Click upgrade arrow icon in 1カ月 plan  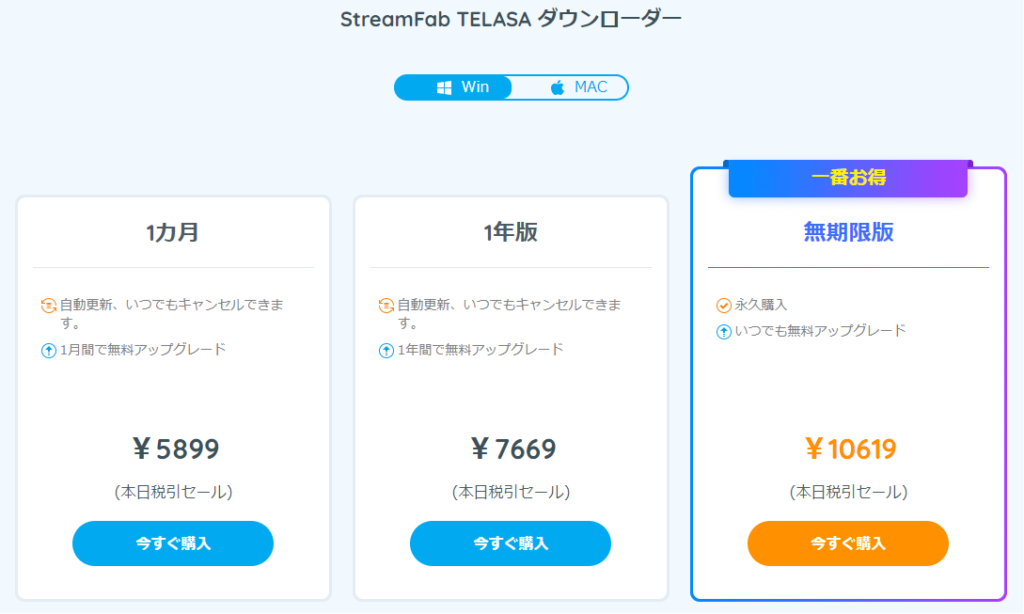coord(48,351)
